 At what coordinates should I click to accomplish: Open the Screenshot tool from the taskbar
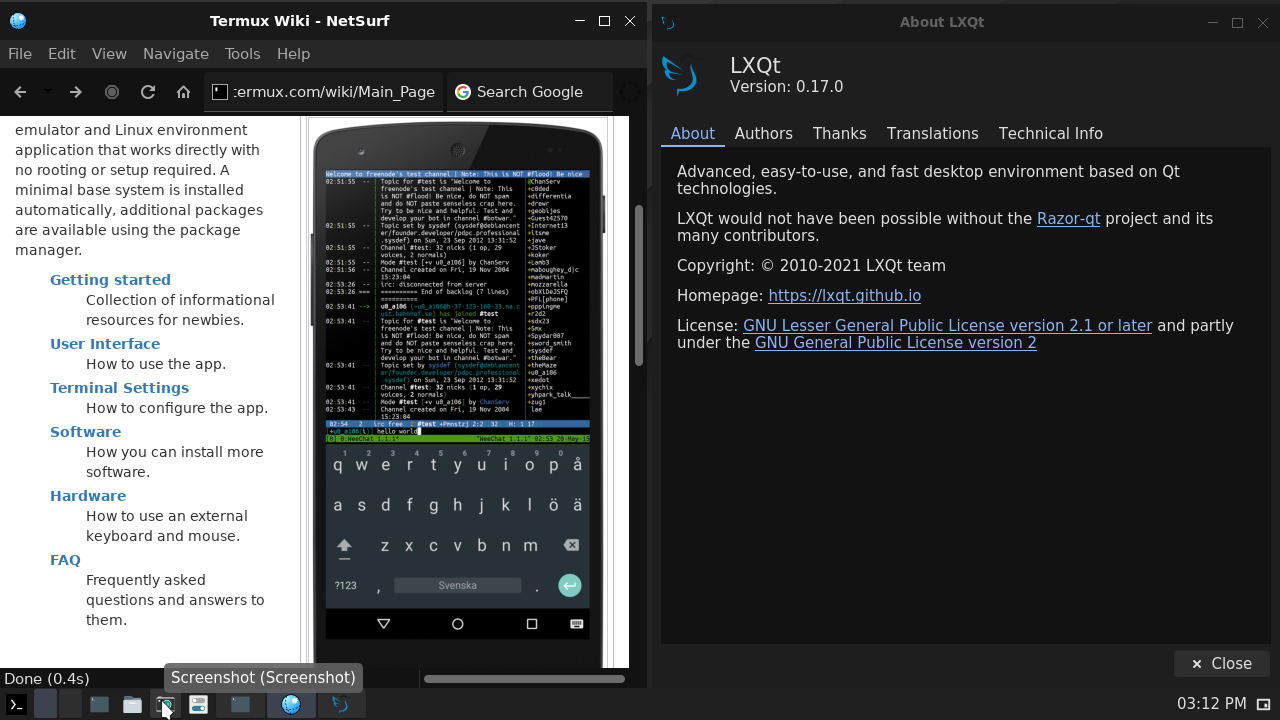point(165,704)
